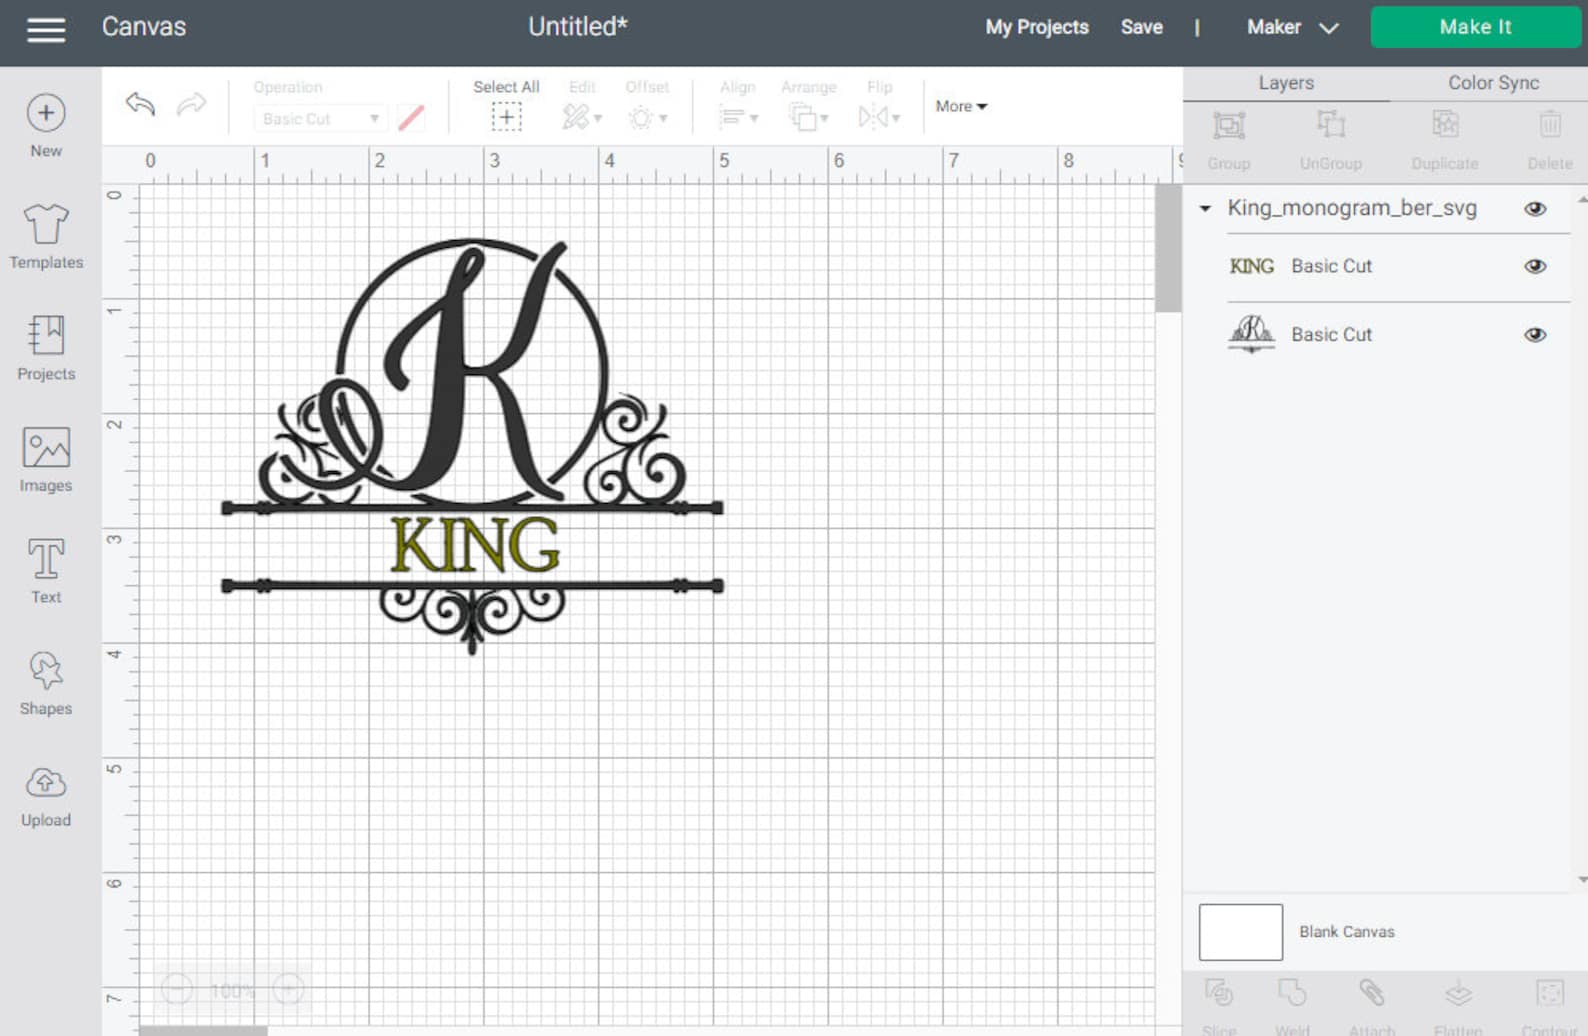Hide the King_monogram_ber_svg group
This screenshot has width=1588, height=1036.
point(1535,208)
